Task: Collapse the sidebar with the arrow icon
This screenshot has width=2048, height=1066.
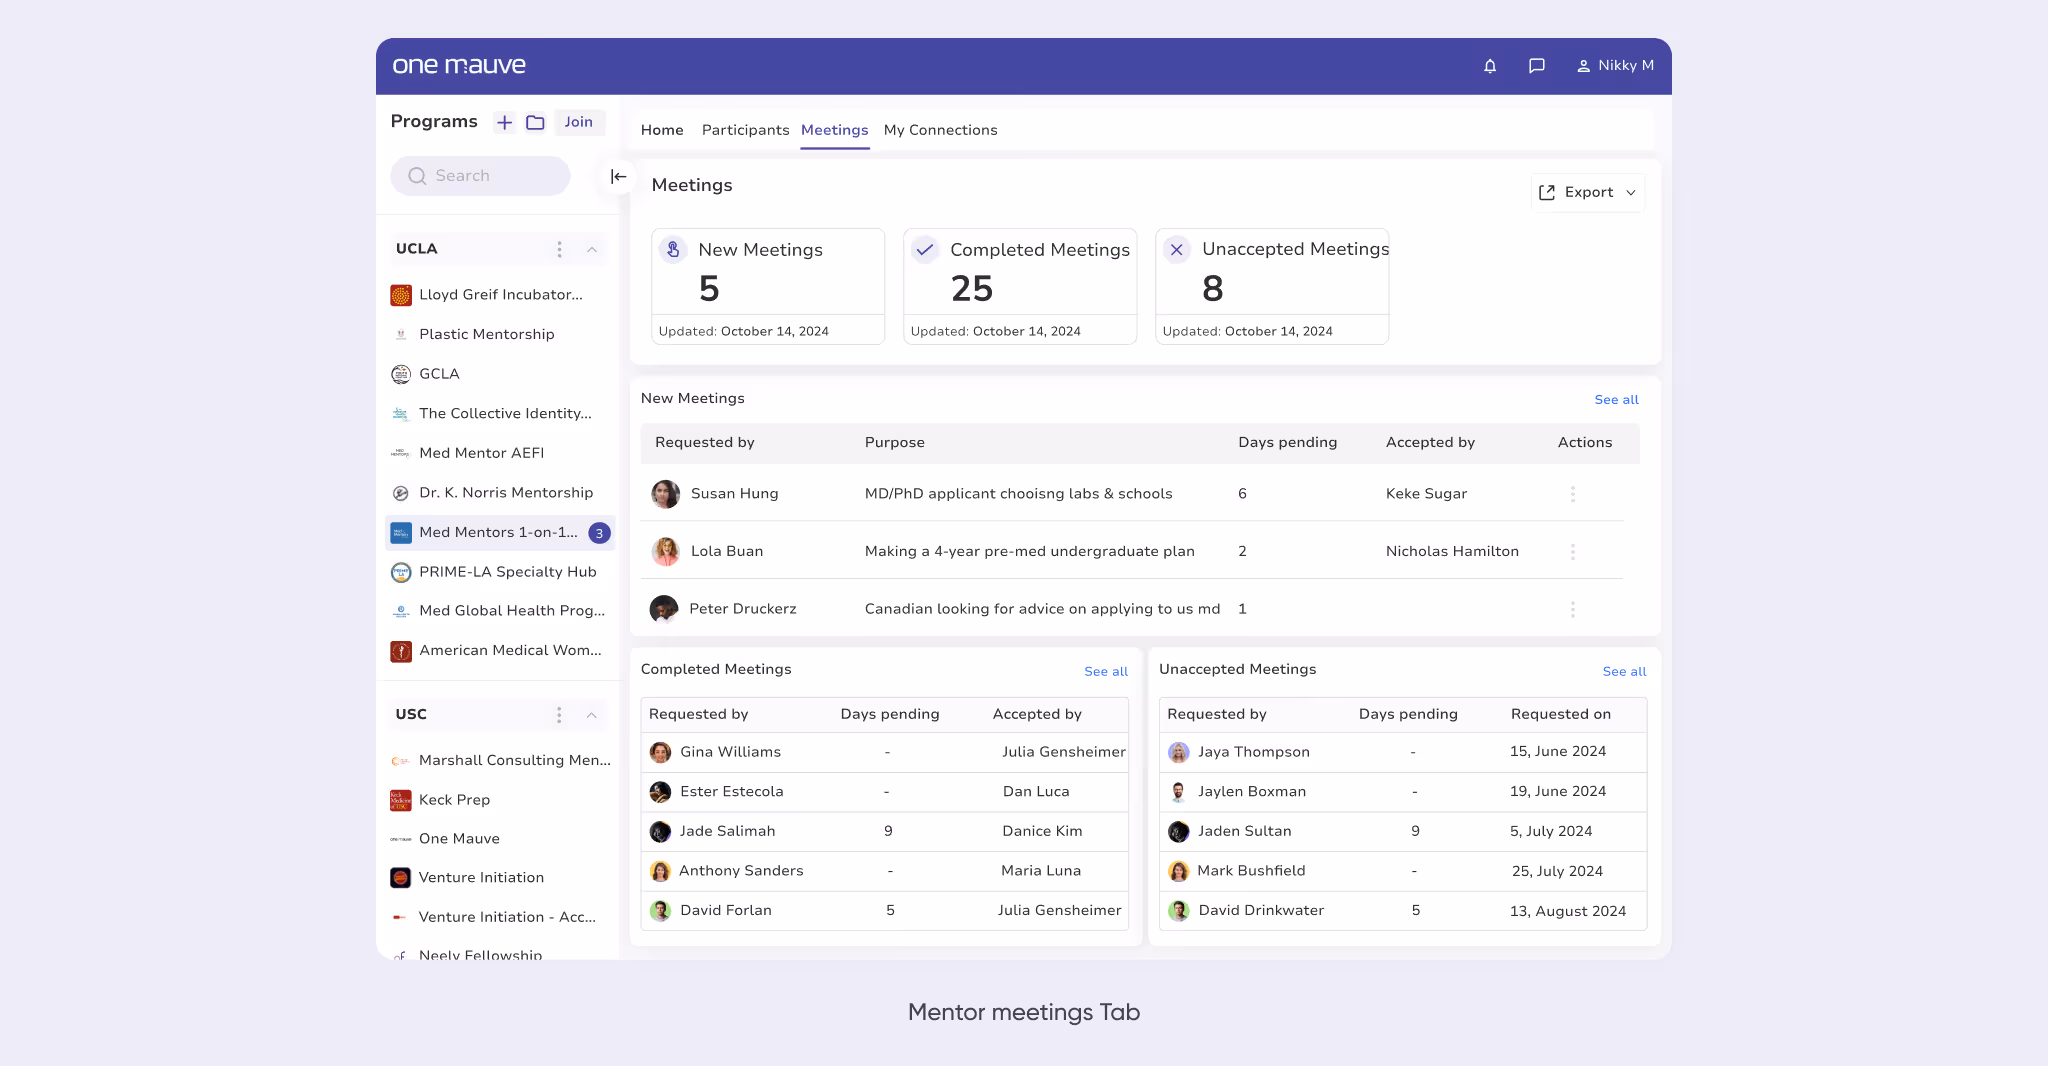Action: [x=618, y=176]
